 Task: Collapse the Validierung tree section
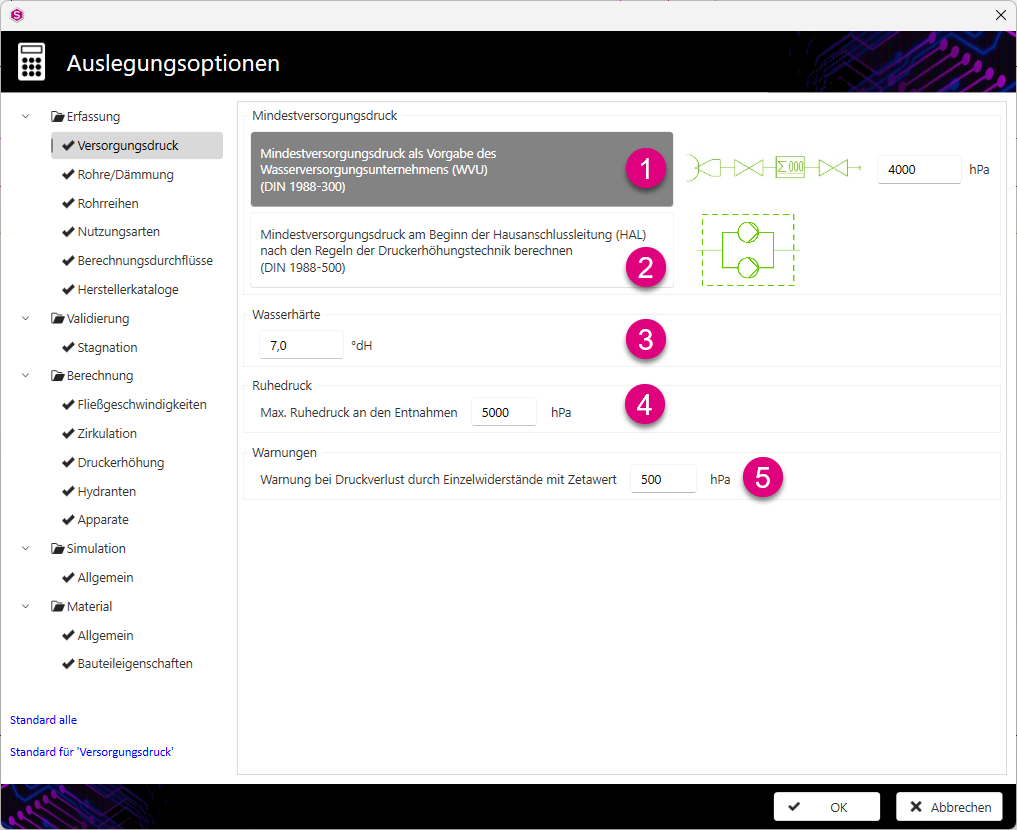coord(25,318)
